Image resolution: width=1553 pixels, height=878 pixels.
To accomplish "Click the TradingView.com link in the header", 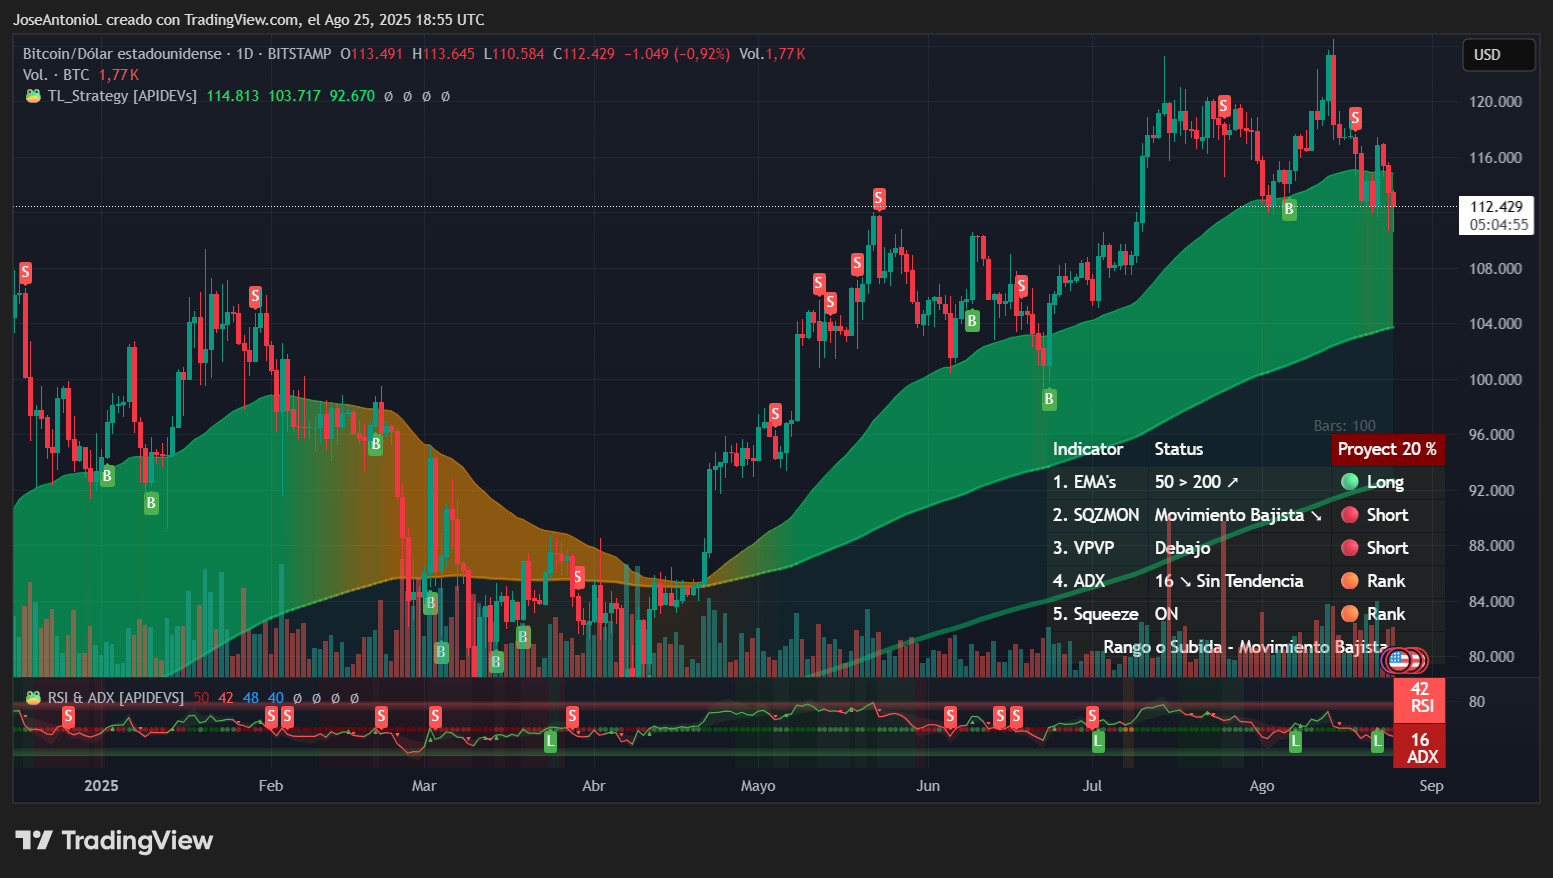I will [x=240, y=19].
